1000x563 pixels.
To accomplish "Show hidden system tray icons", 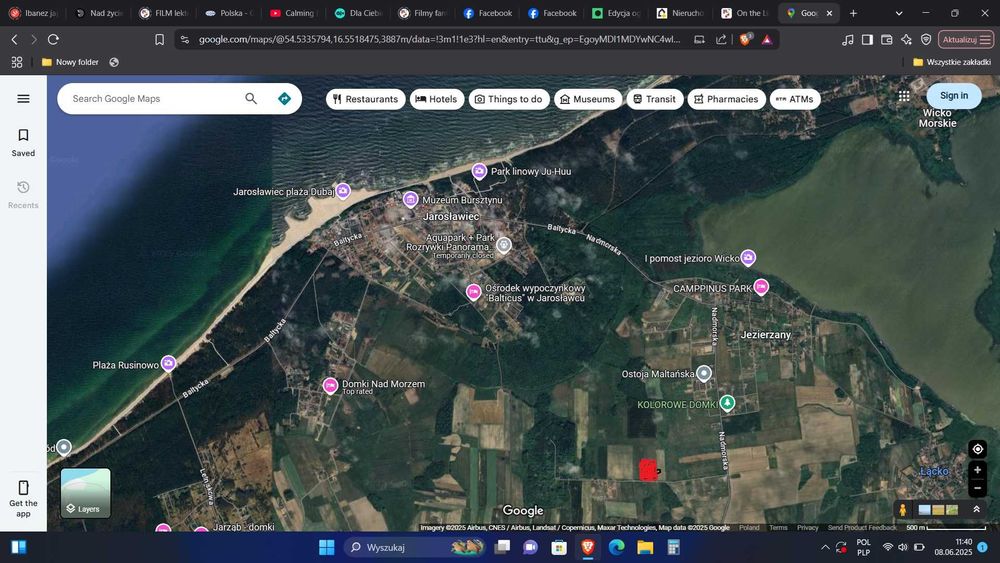I will [x=825, y=547].
